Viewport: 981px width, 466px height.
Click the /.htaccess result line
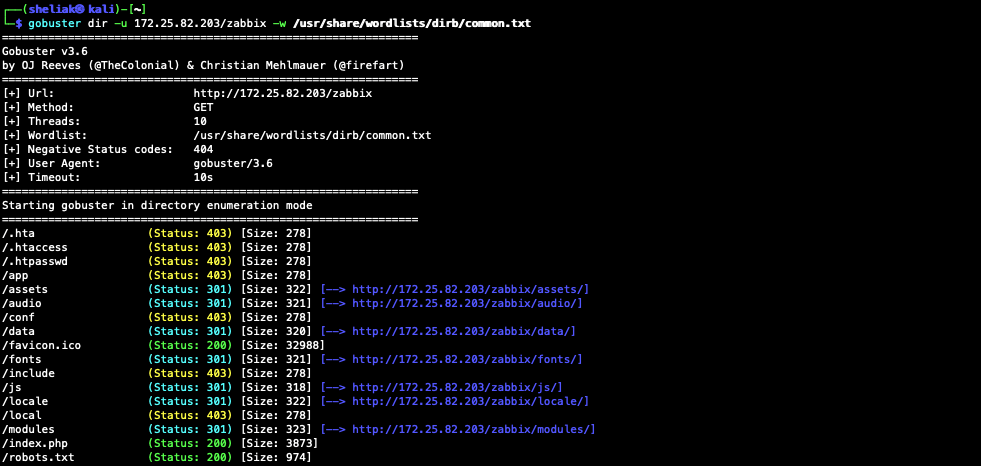pos(35,247)
